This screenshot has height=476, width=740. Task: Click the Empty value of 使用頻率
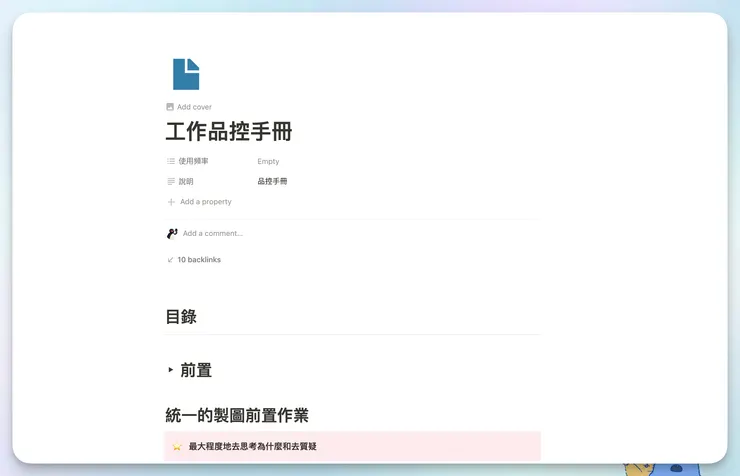click(268, 161)
